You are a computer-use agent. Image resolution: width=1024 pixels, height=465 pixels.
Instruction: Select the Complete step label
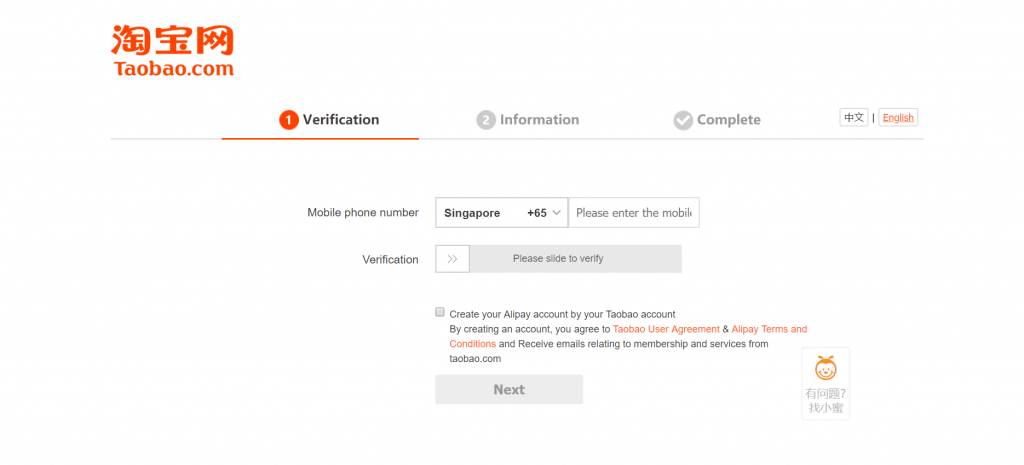tap(729, 120)
